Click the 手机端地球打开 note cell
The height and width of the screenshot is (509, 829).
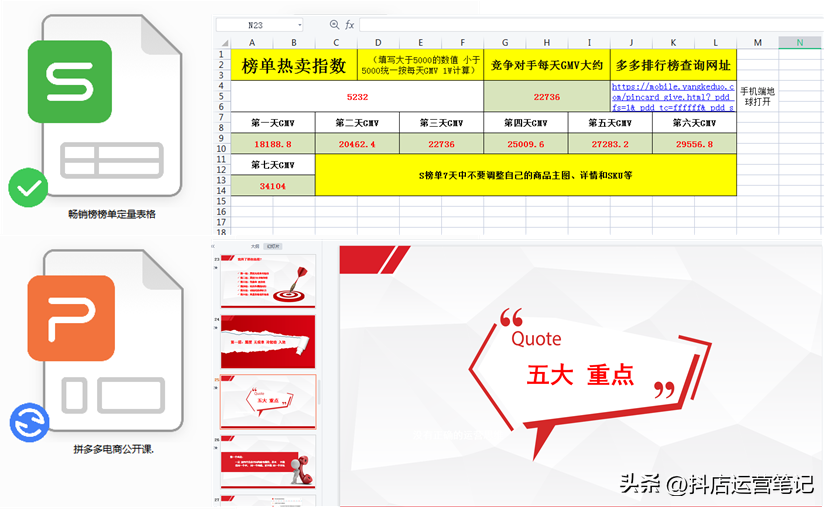click(758, 97)
